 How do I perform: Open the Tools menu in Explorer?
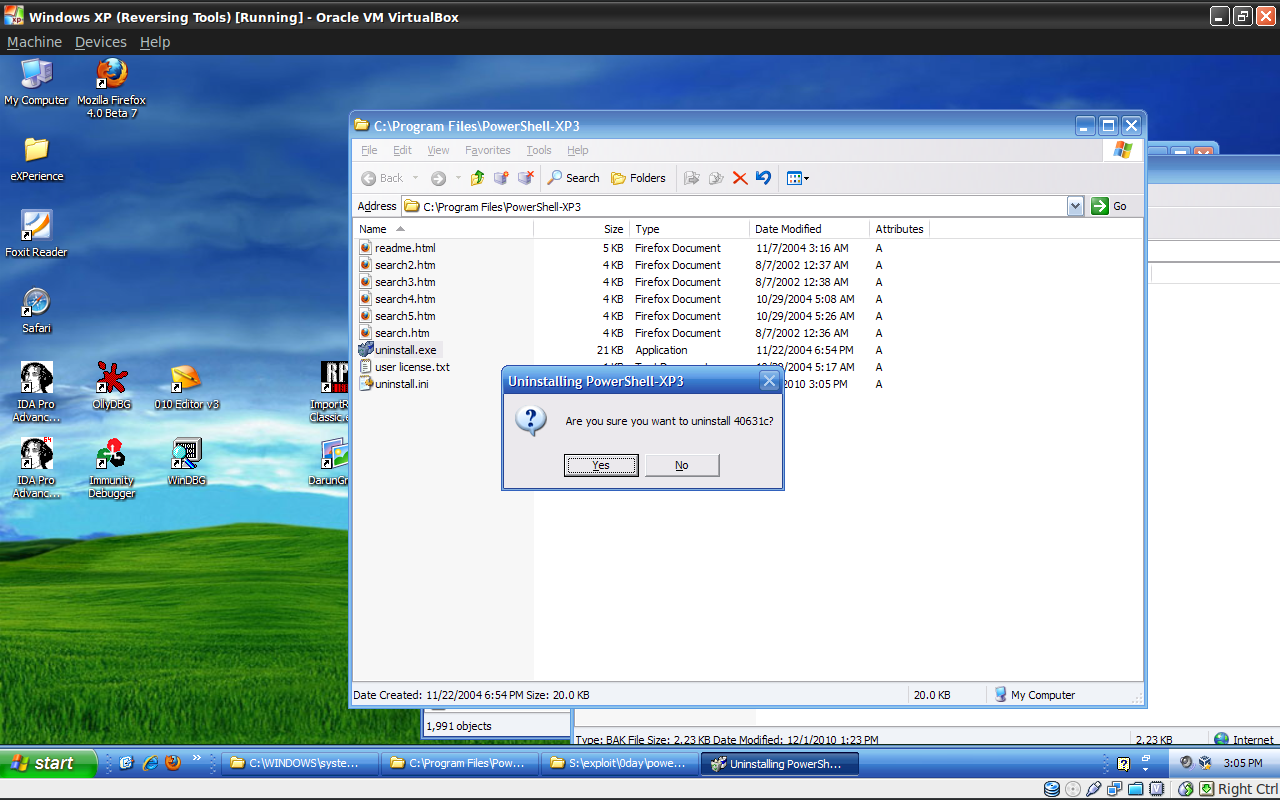pos(539,150)
